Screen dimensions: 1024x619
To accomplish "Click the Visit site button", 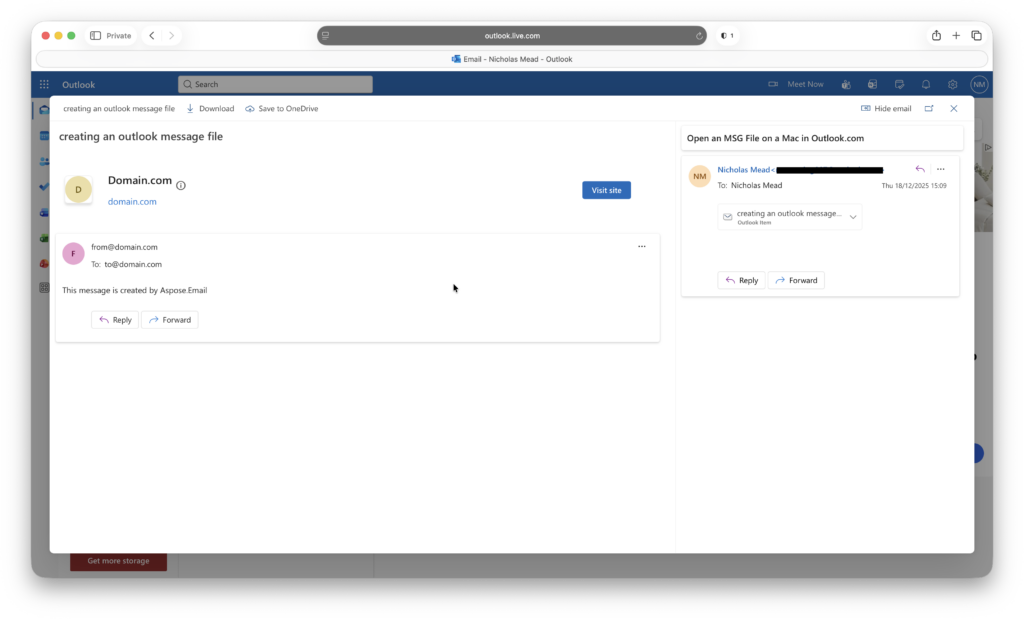I will tap(606, 189).
